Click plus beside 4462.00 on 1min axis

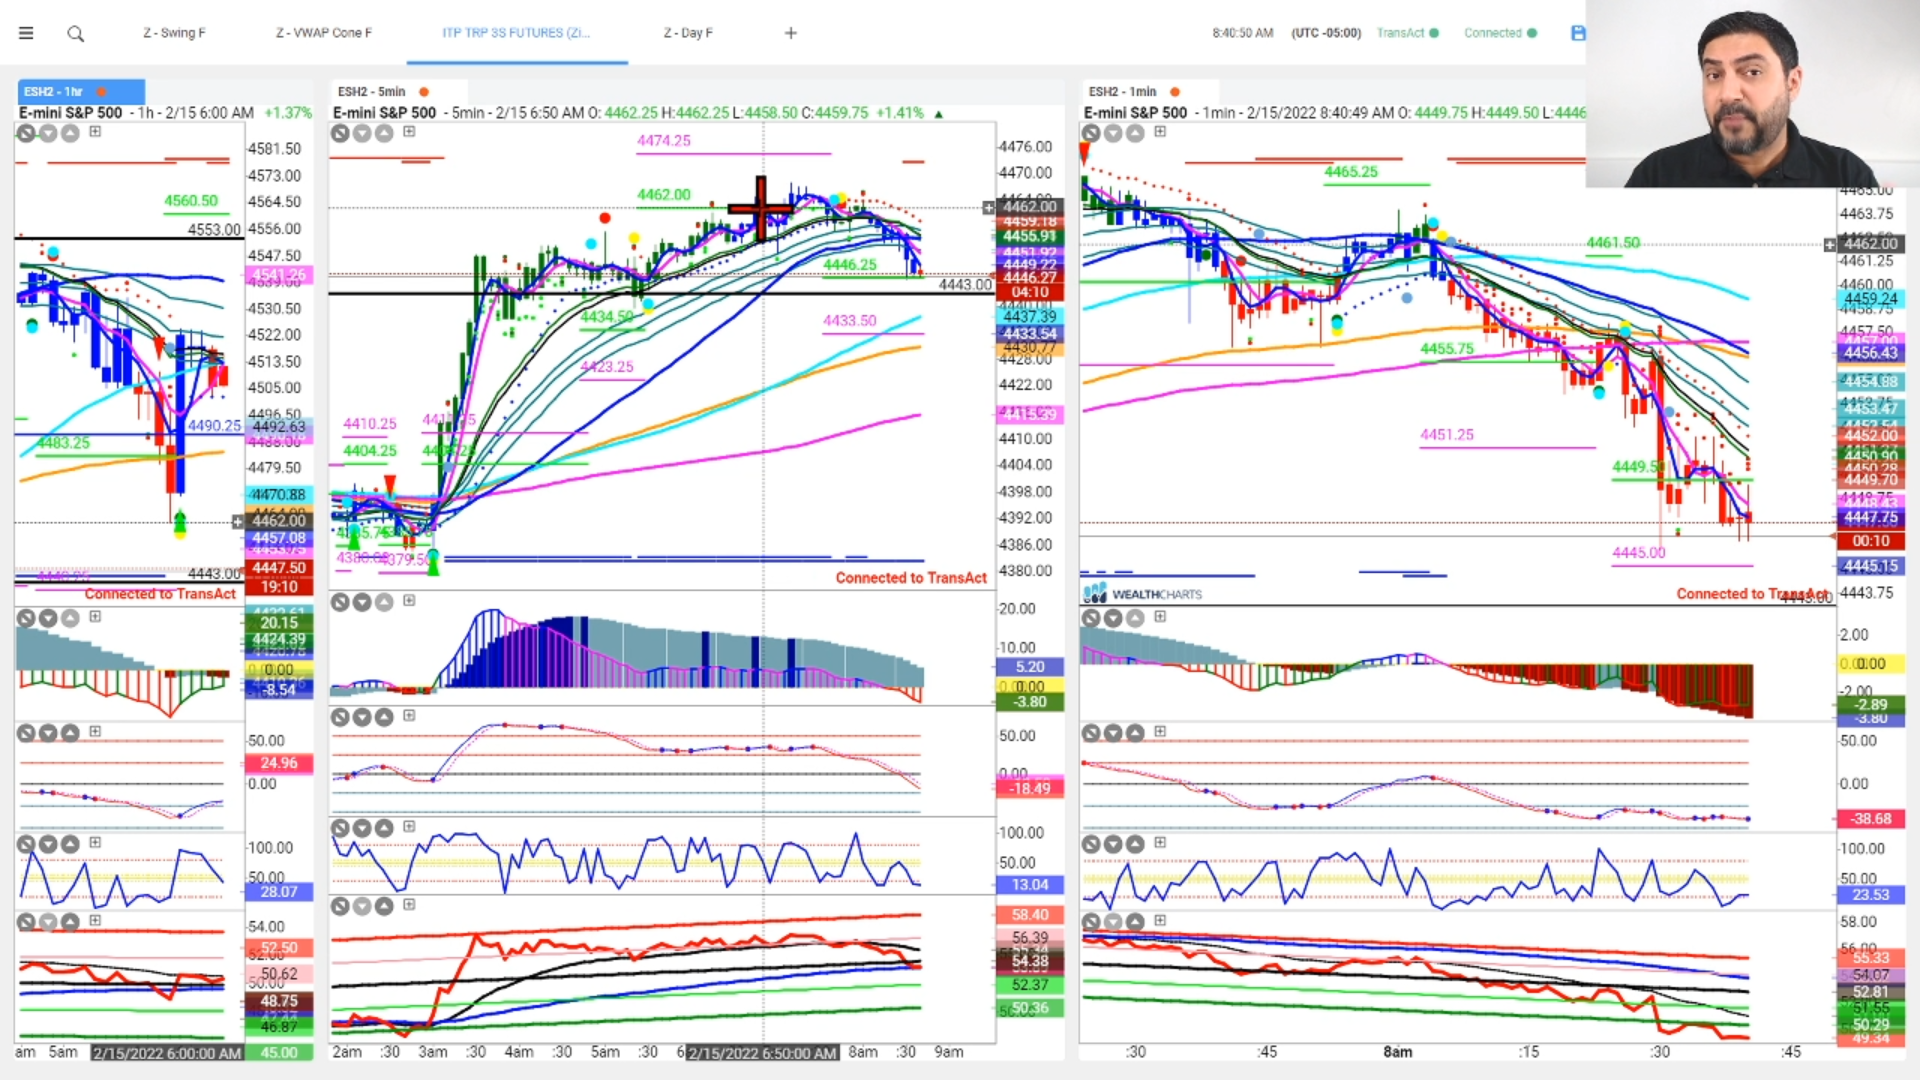point(1830,244)
